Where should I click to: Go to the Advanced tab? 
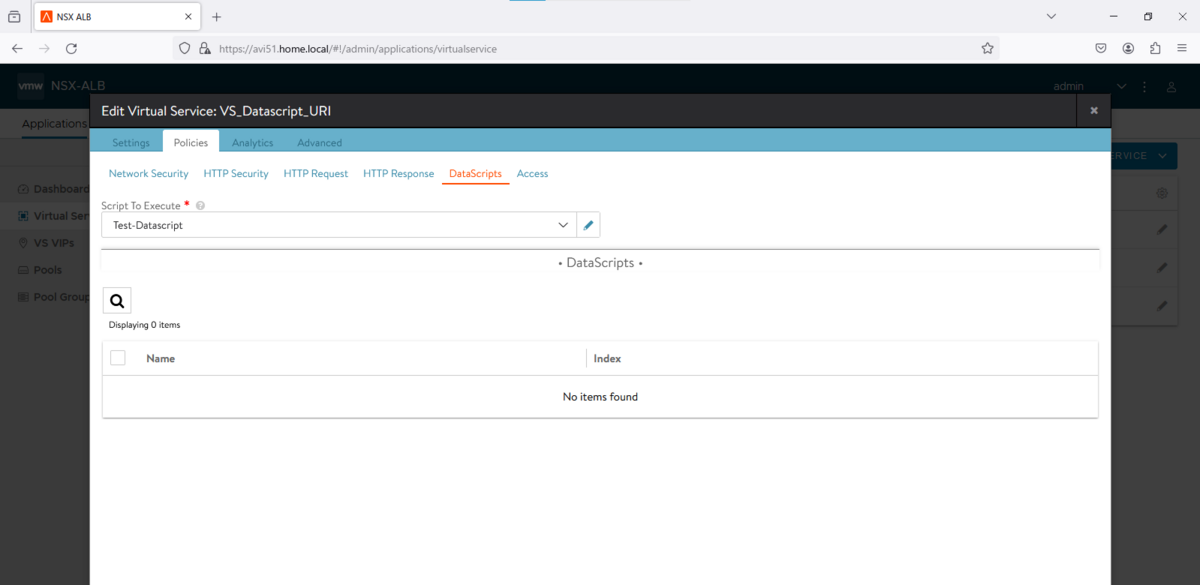(x=320, y=143)
